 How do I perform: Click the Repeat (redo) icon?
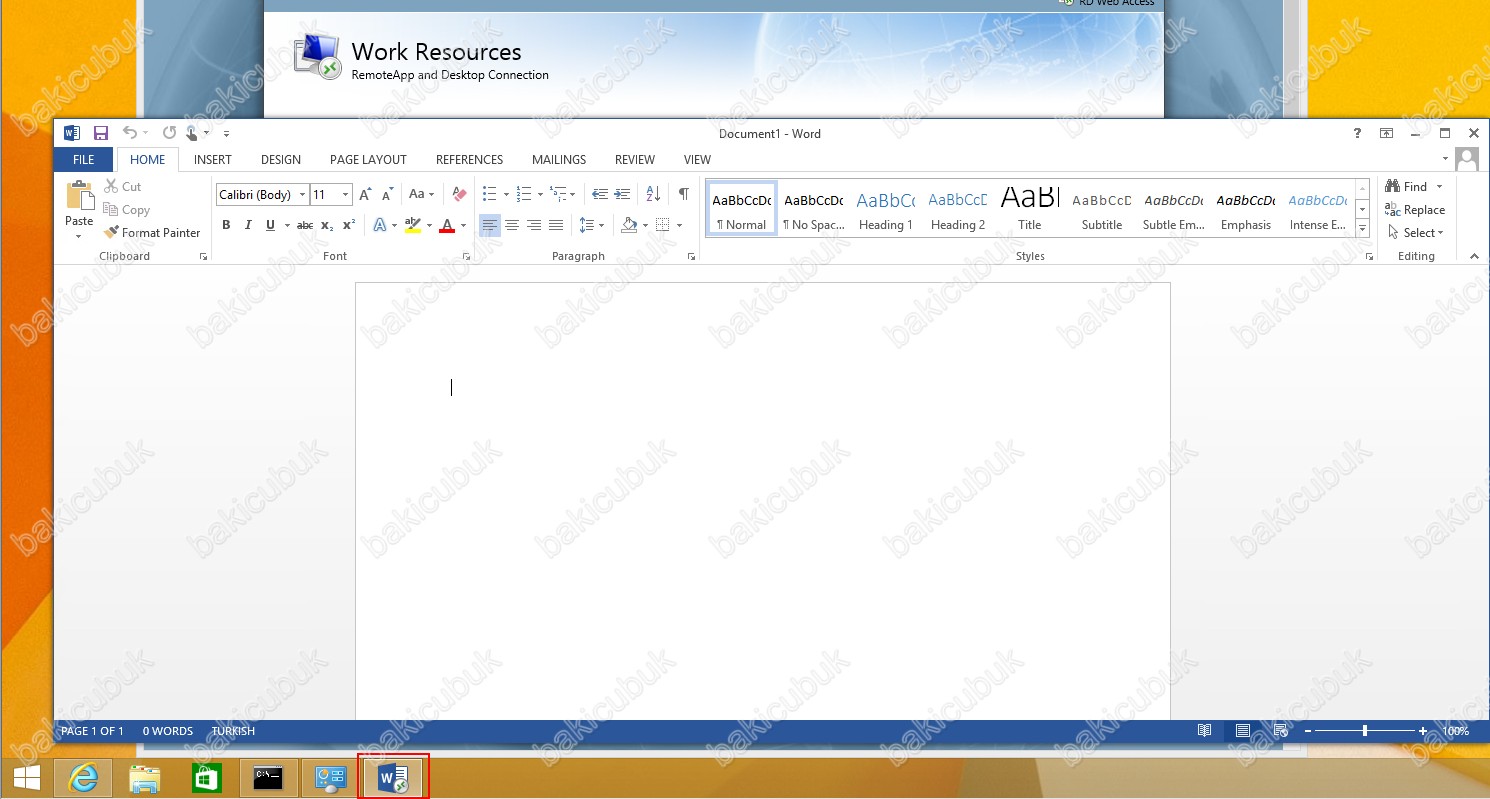(169, 133)
